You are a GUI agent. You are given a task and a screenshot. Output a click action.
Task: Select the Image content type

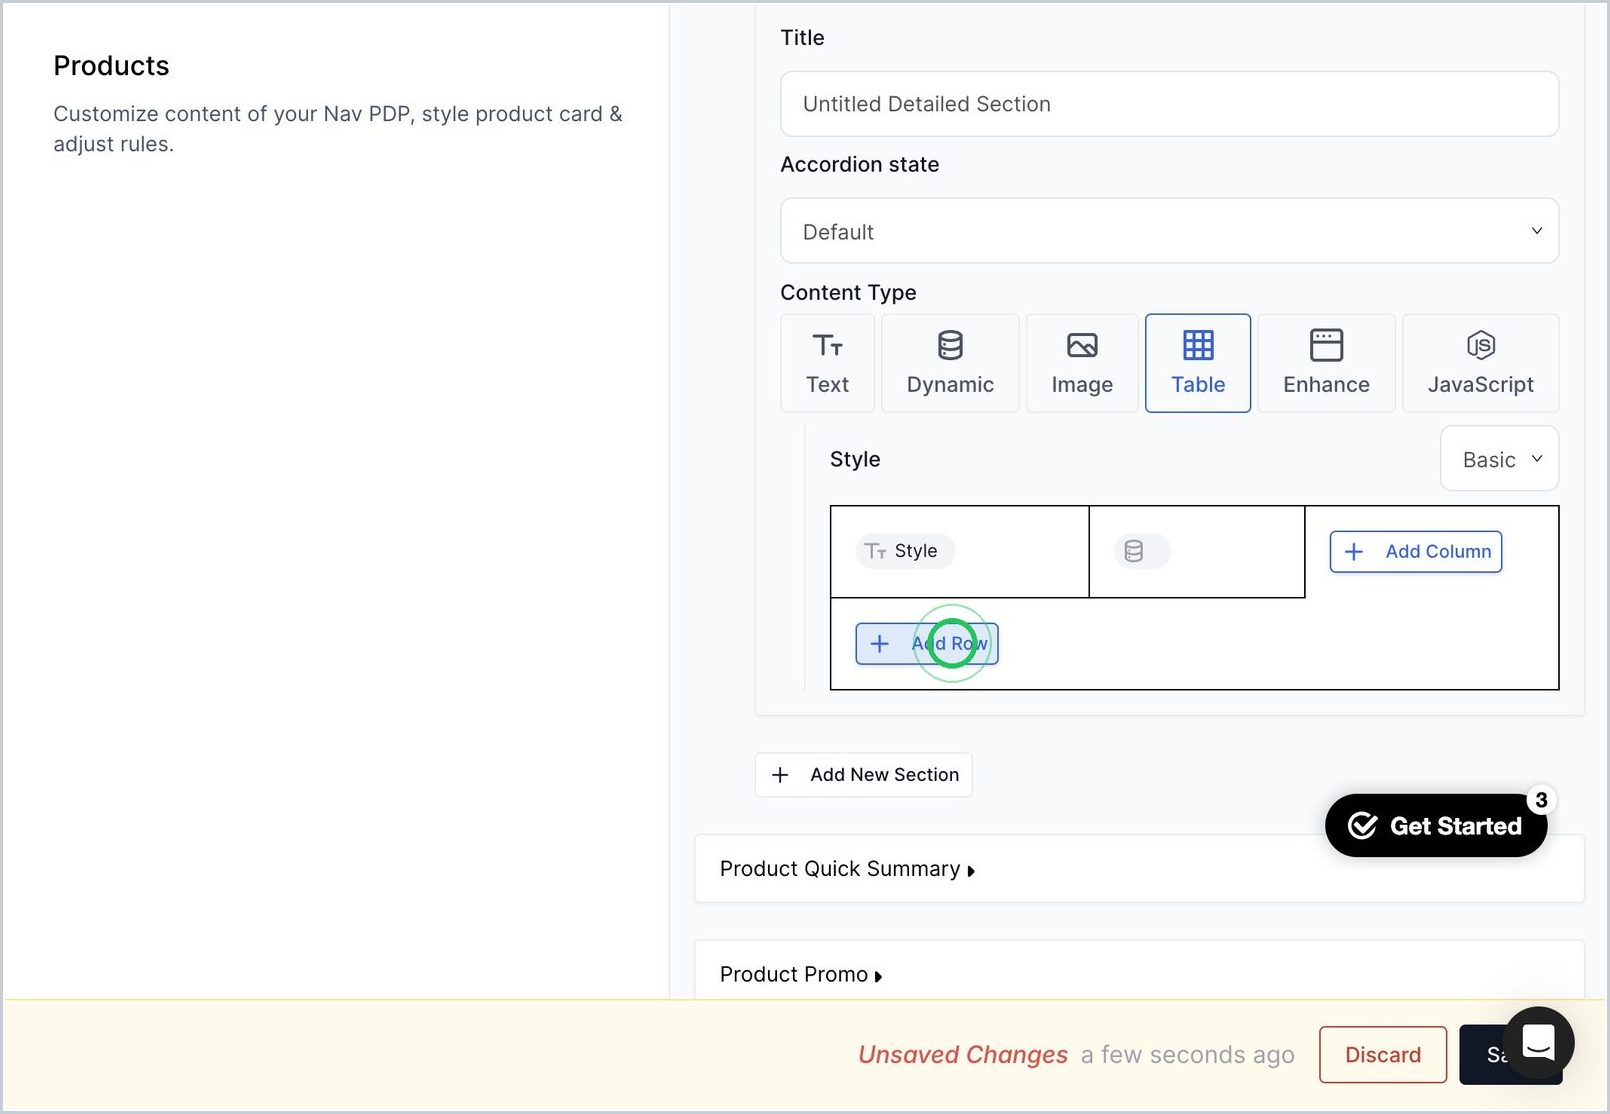(1082, 363)
